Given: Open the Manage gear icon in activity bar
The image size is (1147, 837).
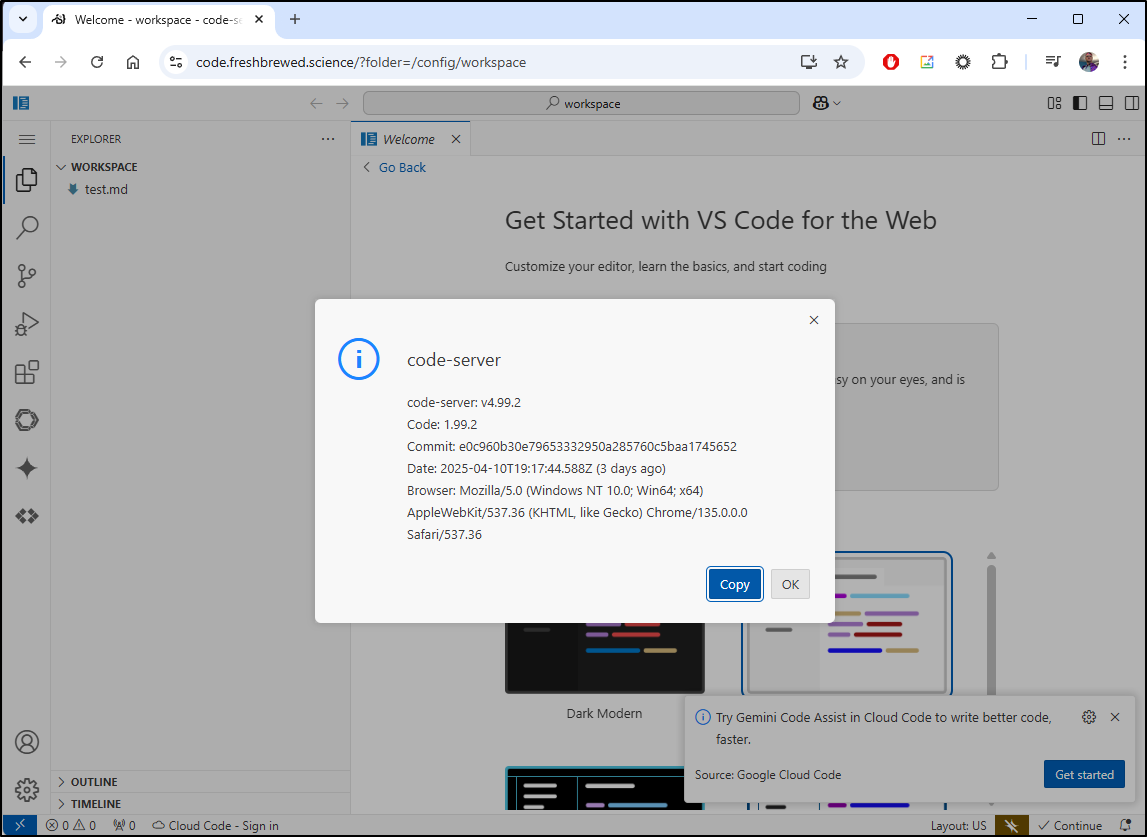Looking at the screenshot, I should pyautogui.click(x=26, y=789).
